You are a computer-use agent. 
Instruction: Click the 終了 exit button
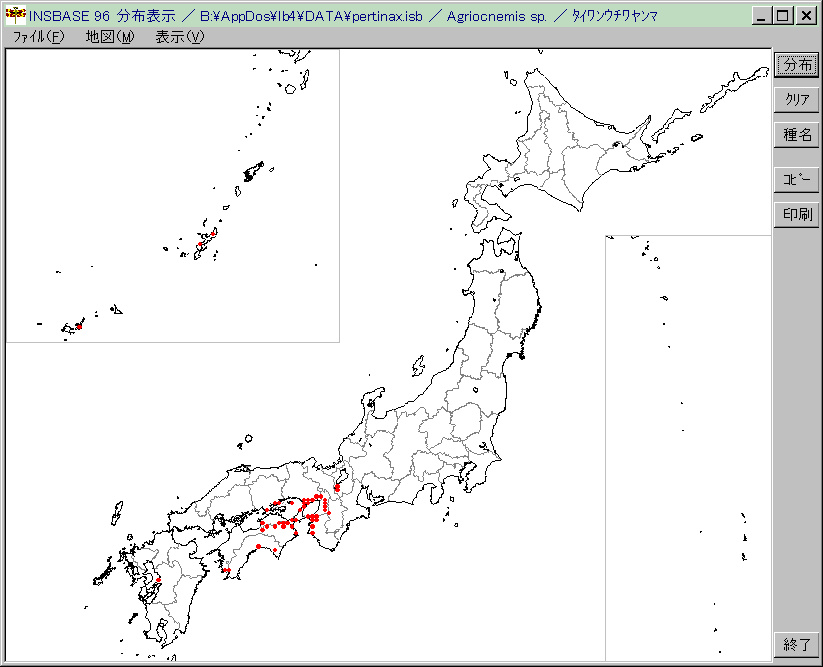coord(797,644)
